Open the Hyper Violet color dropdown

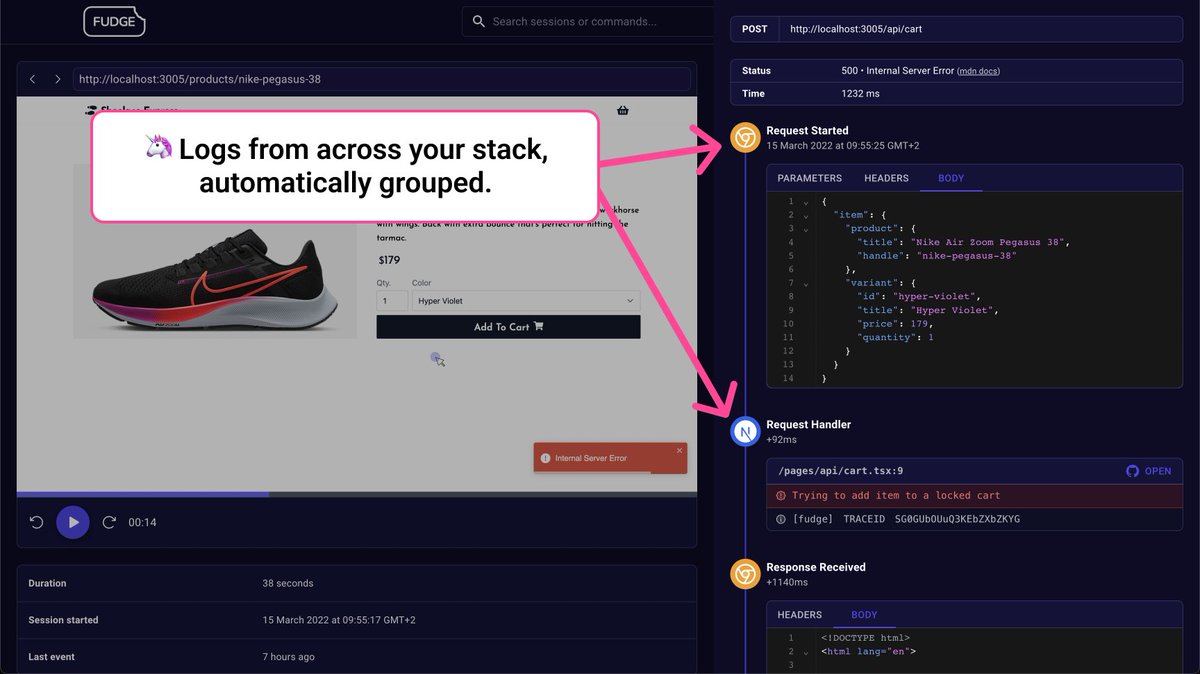(526, 300)
